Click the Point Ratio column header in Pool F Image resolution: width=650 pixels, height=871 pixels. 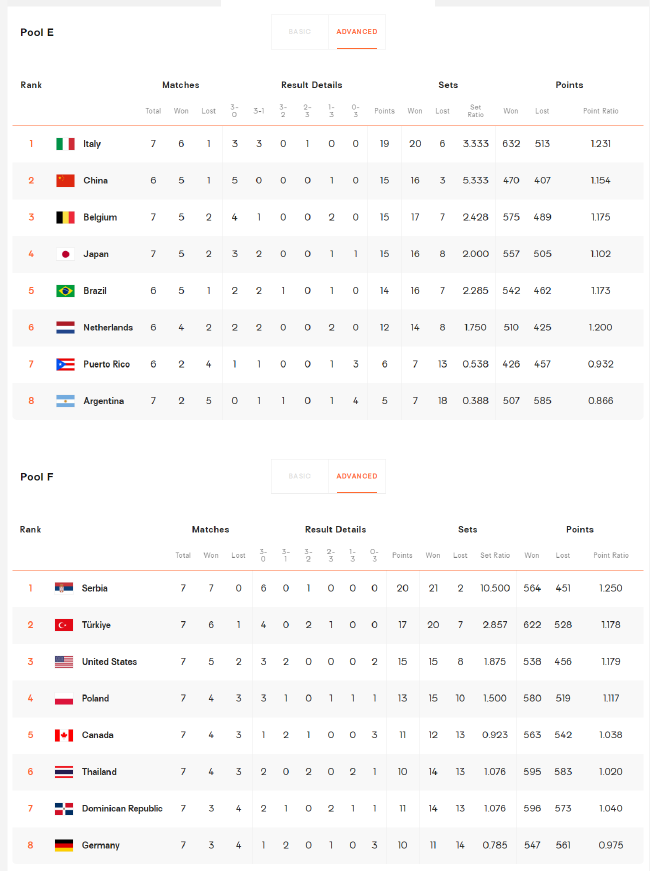click(611, 555)
